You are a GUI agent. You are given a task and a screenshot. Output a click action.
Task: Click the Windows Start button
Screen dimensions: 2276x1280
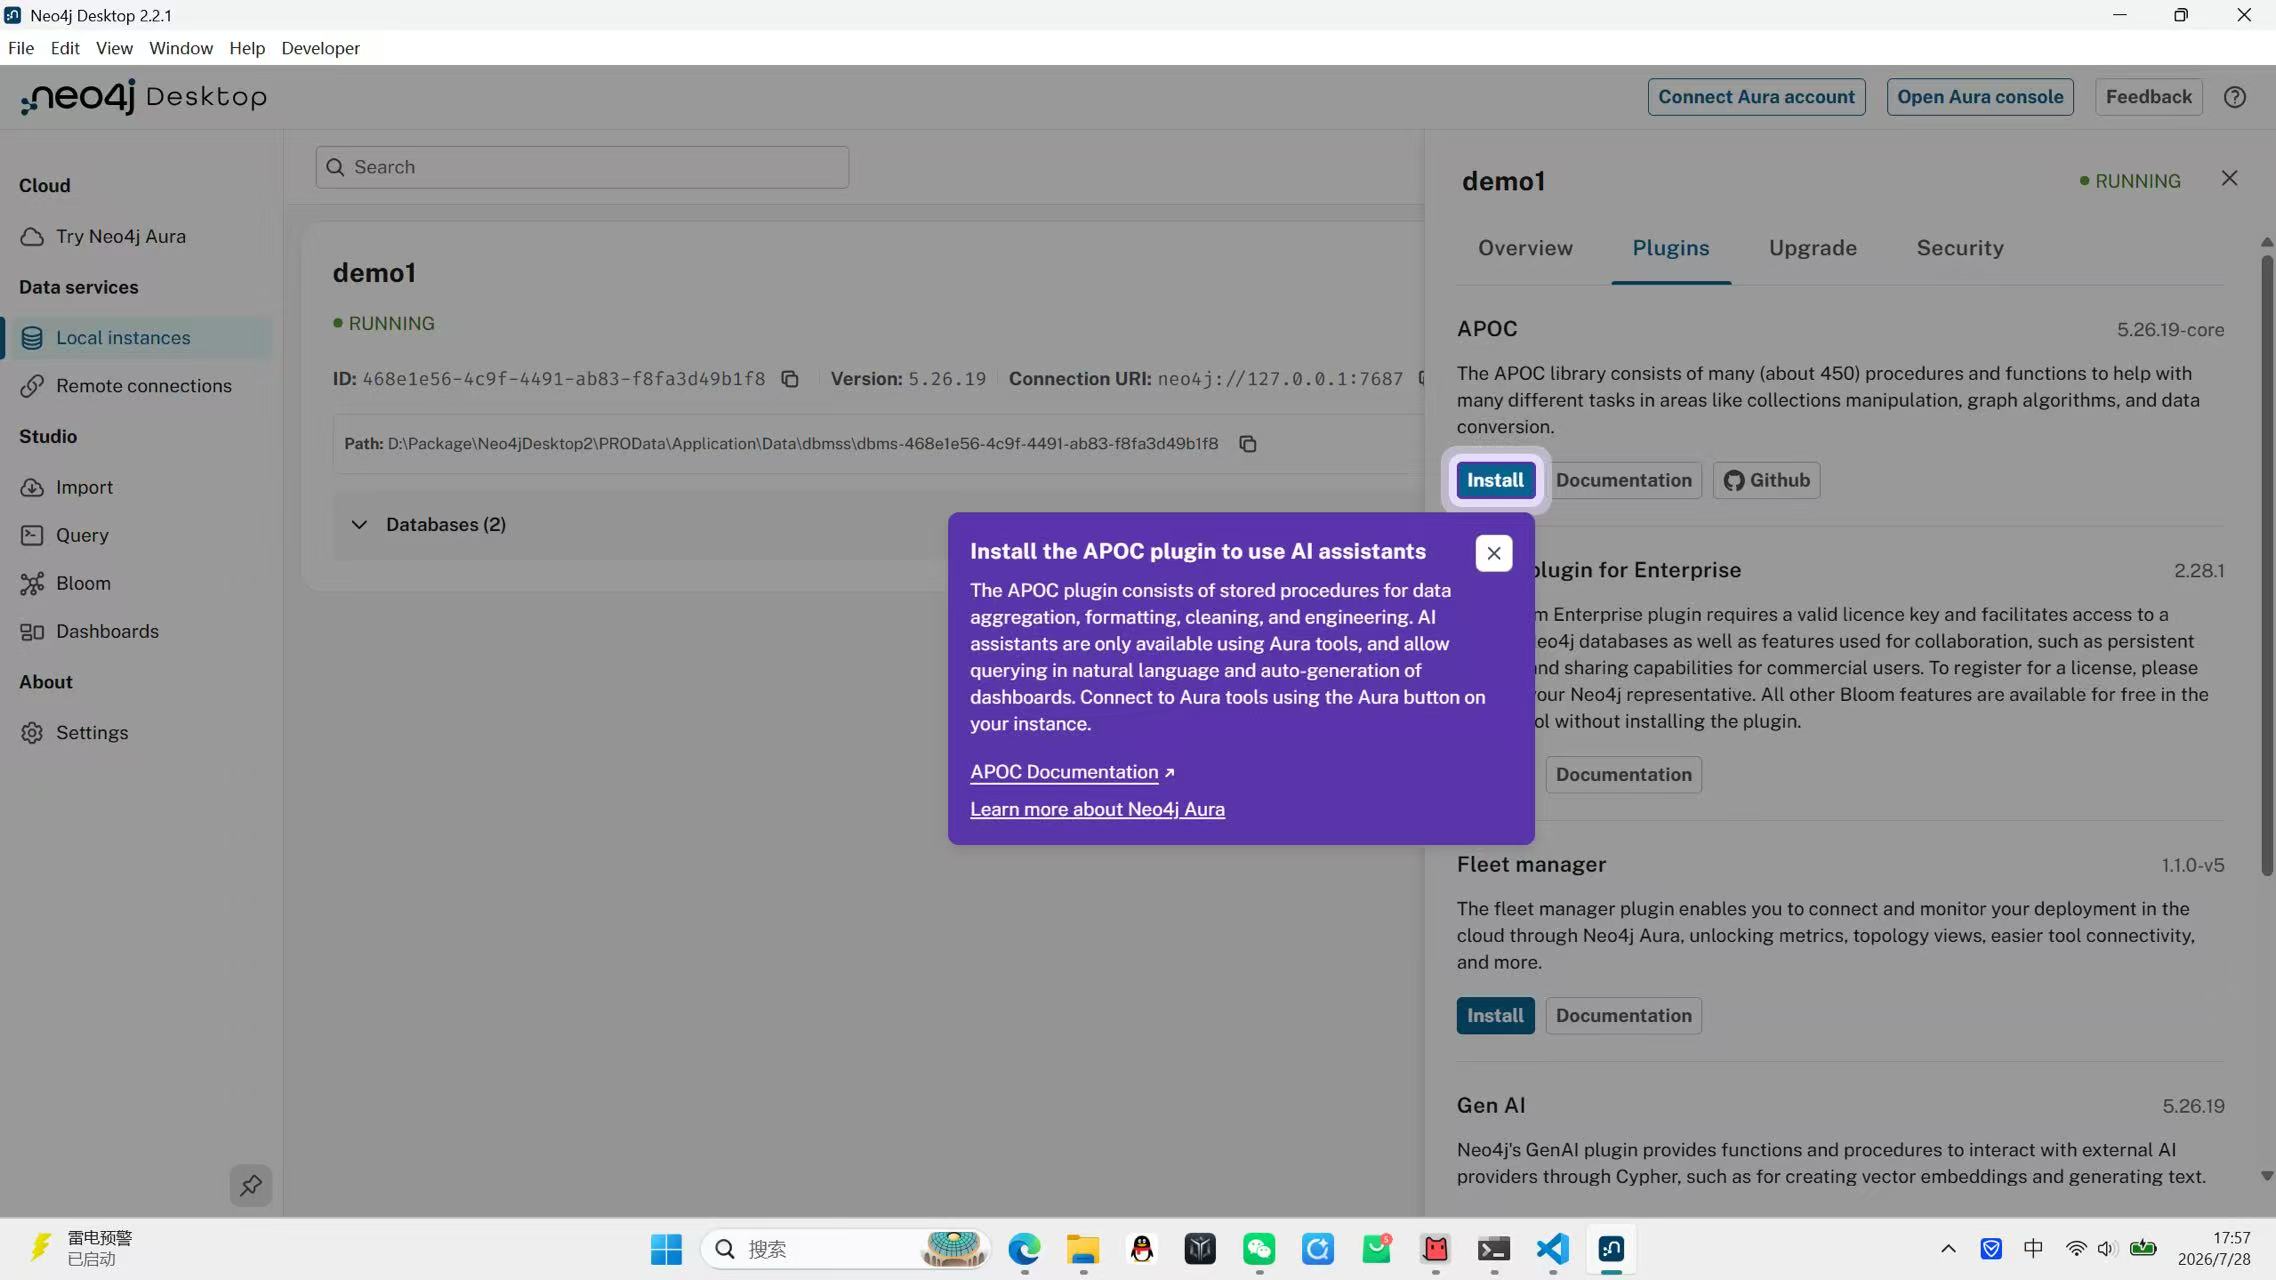click(x=666, y=1249)
